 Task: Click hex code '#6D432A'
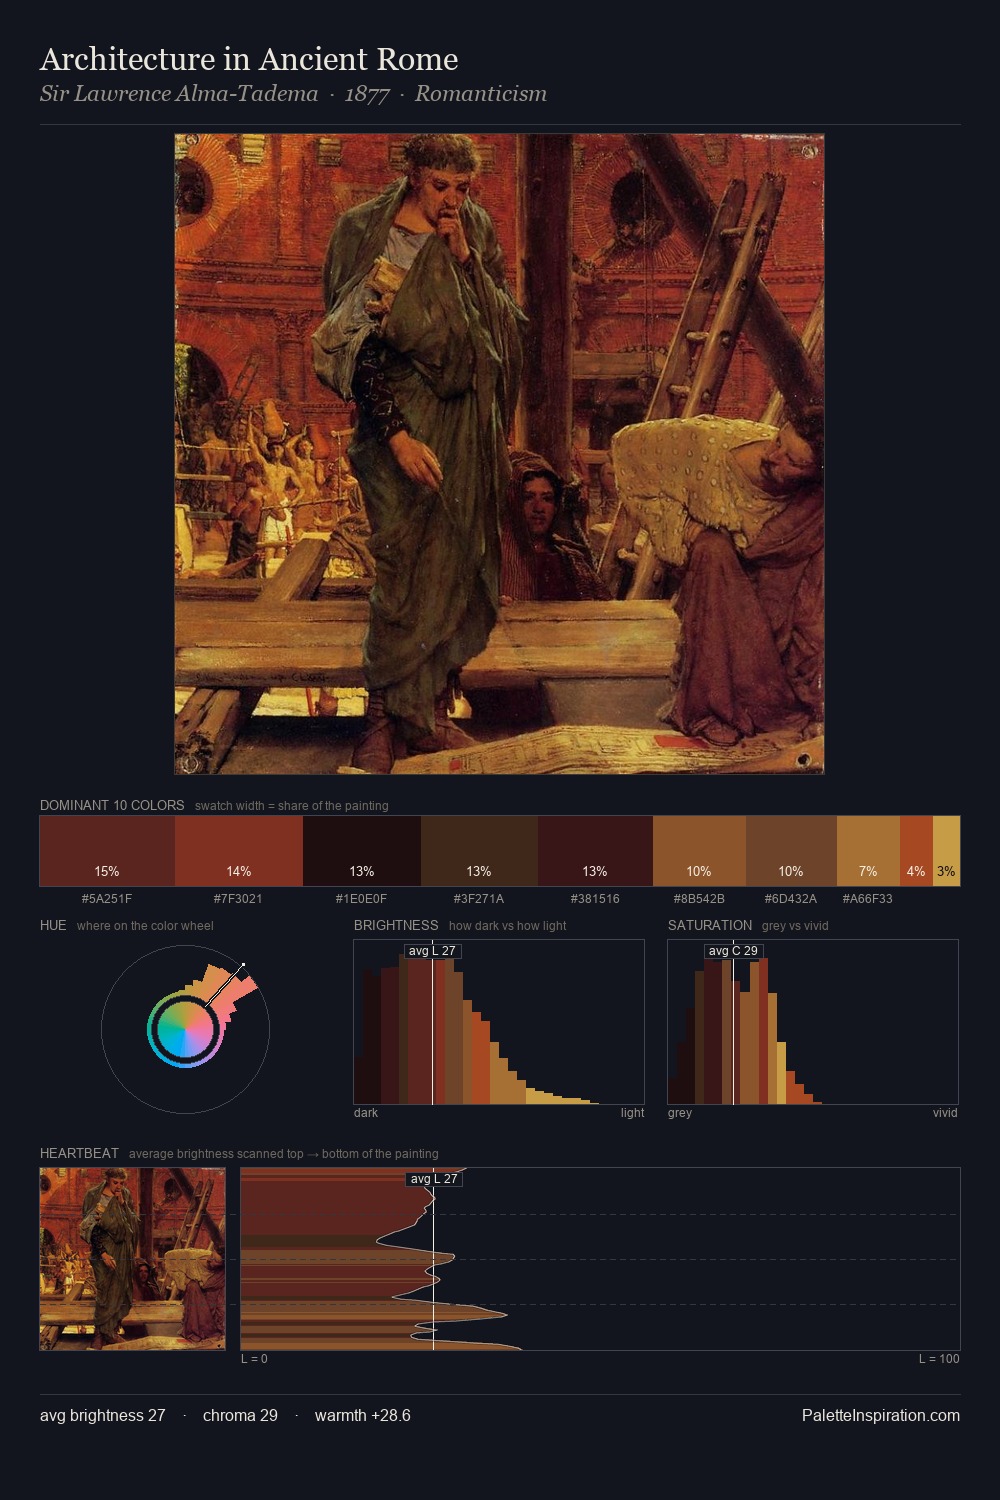[791, 898]
